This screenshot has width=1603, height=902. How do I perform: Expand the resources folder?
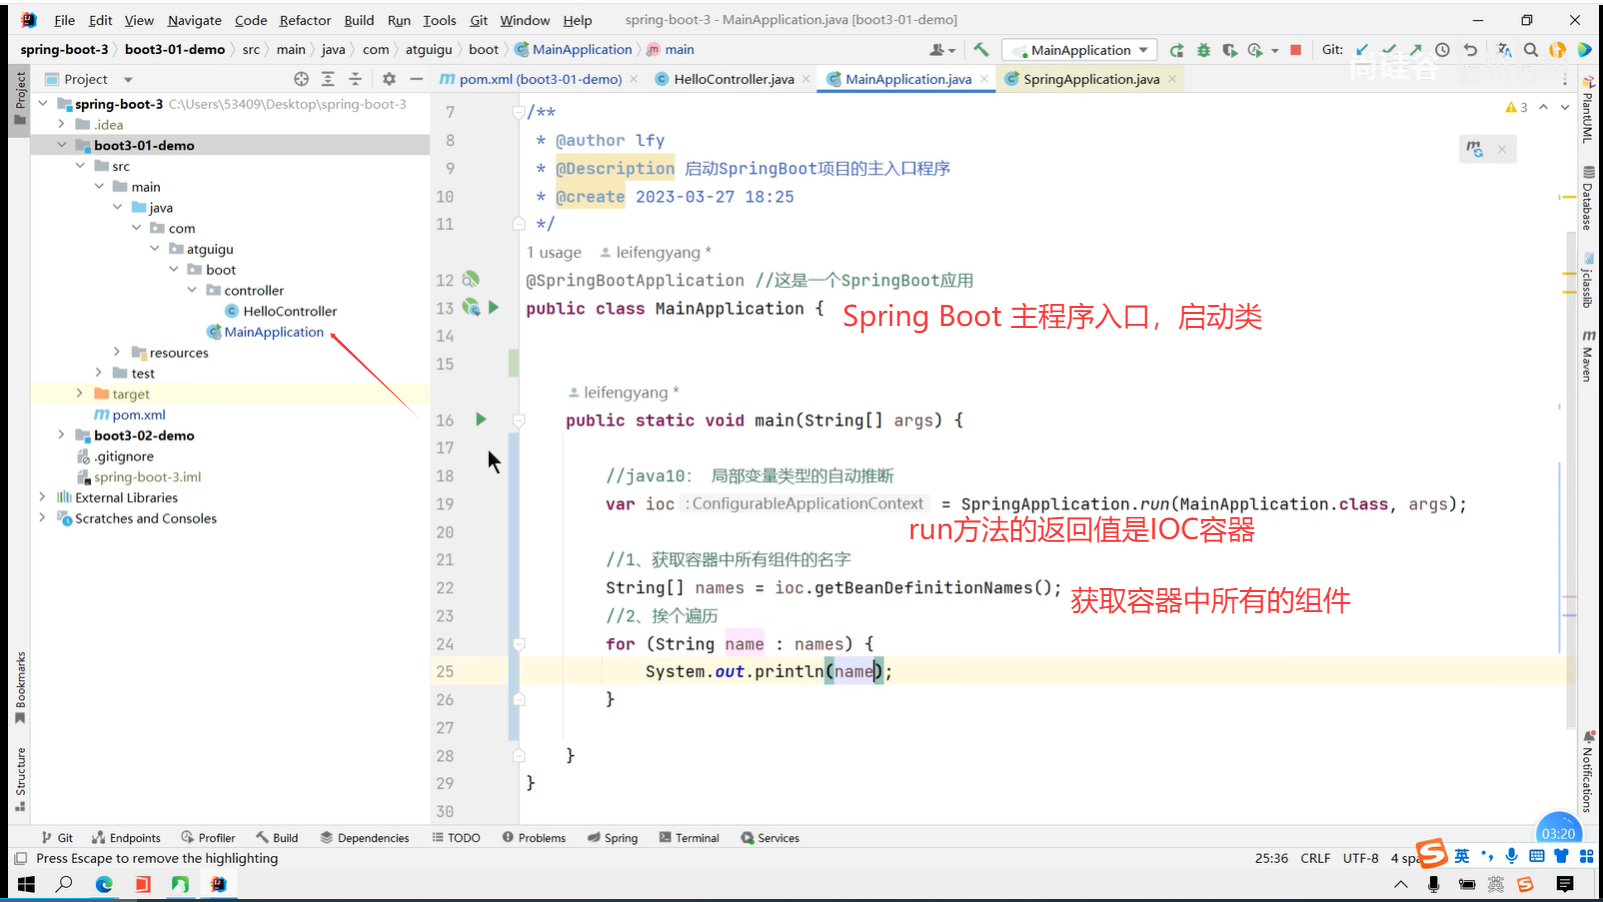(117, 352)
